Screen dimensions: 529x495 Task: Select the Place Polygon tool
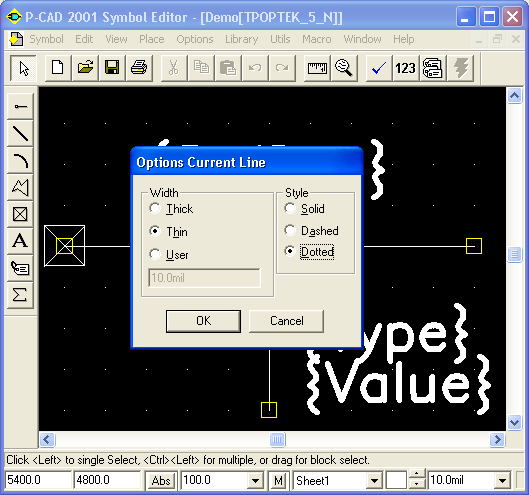pos(20,188)
